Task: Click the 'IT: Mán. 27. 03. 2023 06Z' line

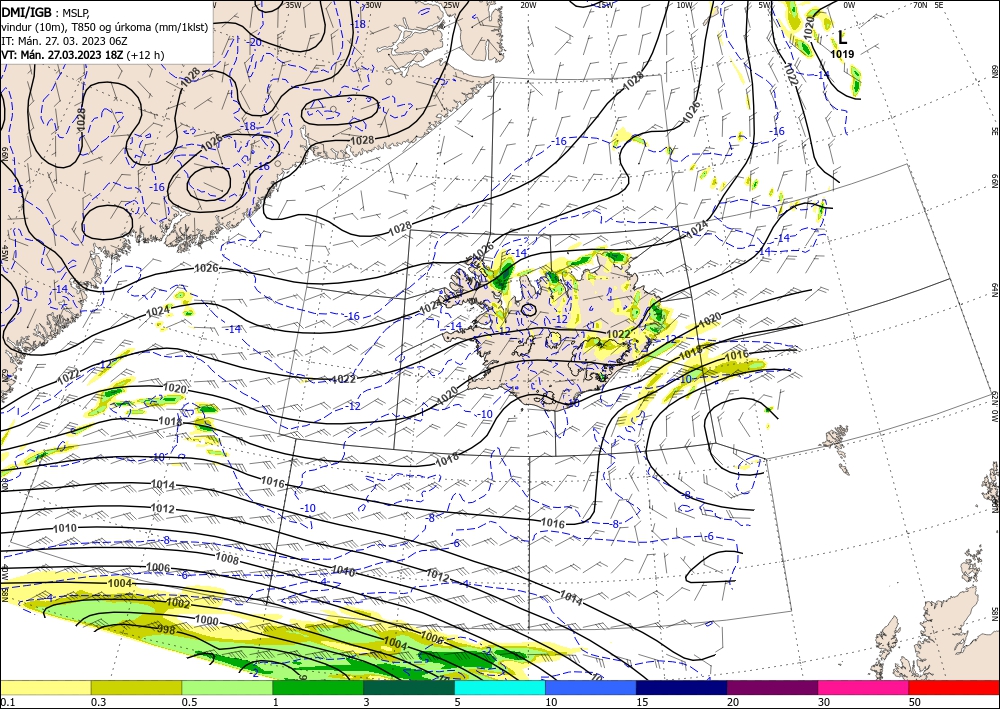Action: coord(64,41)
